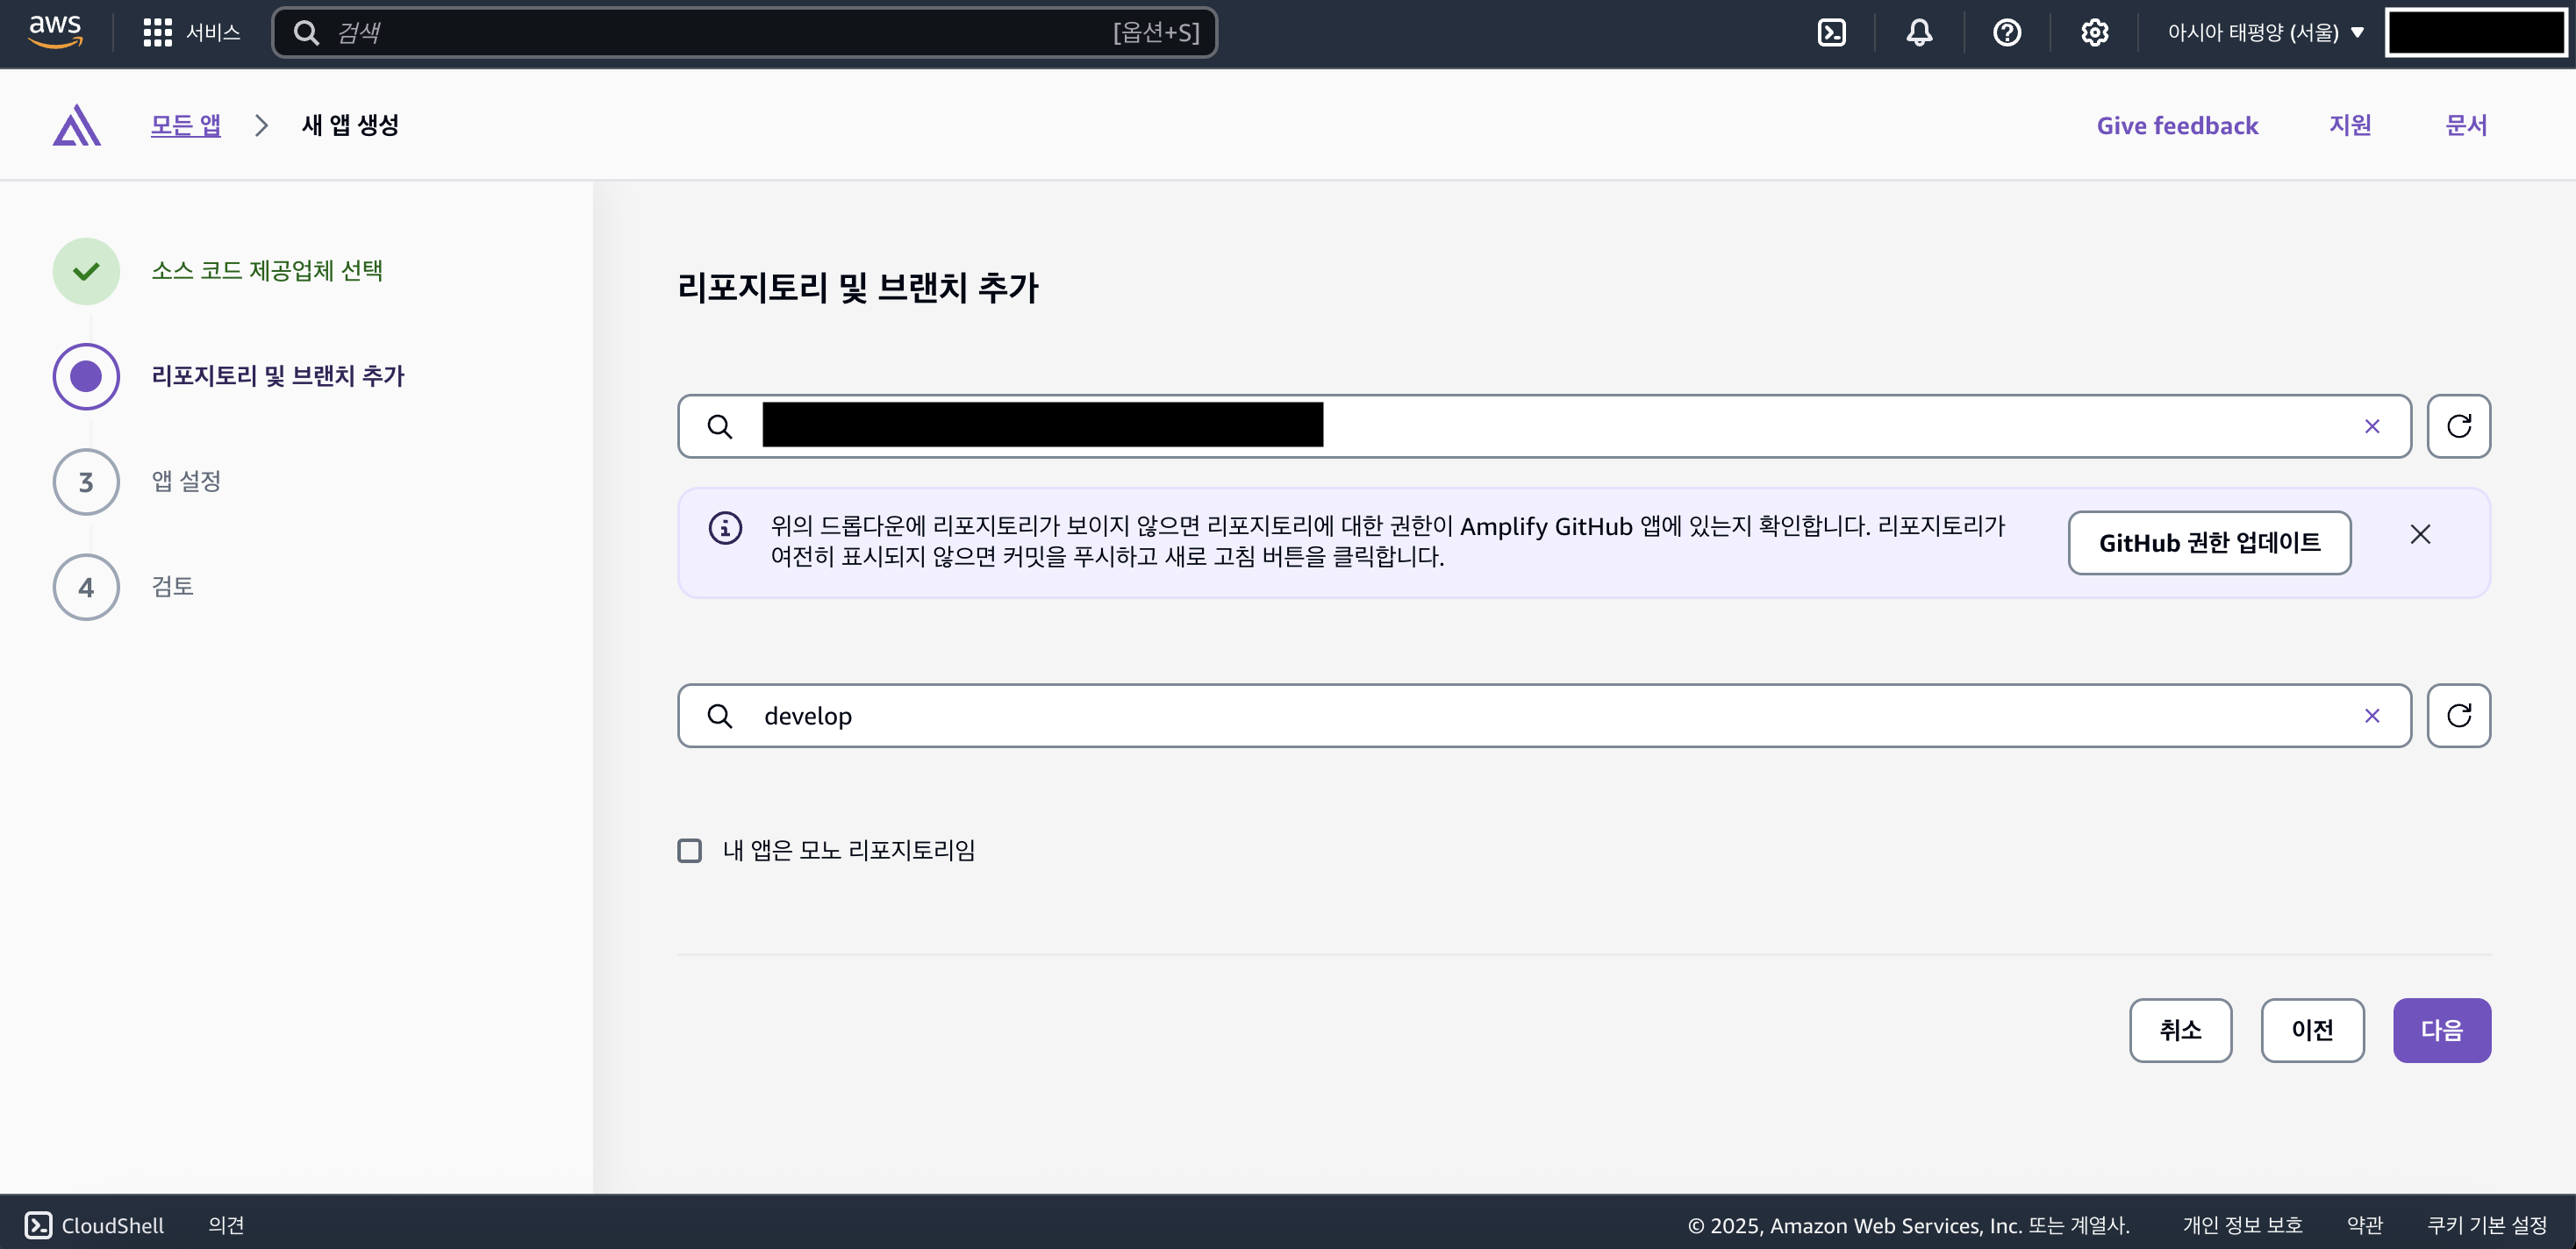Refresh the repository list with the refresh icon

coord(2459,426)
